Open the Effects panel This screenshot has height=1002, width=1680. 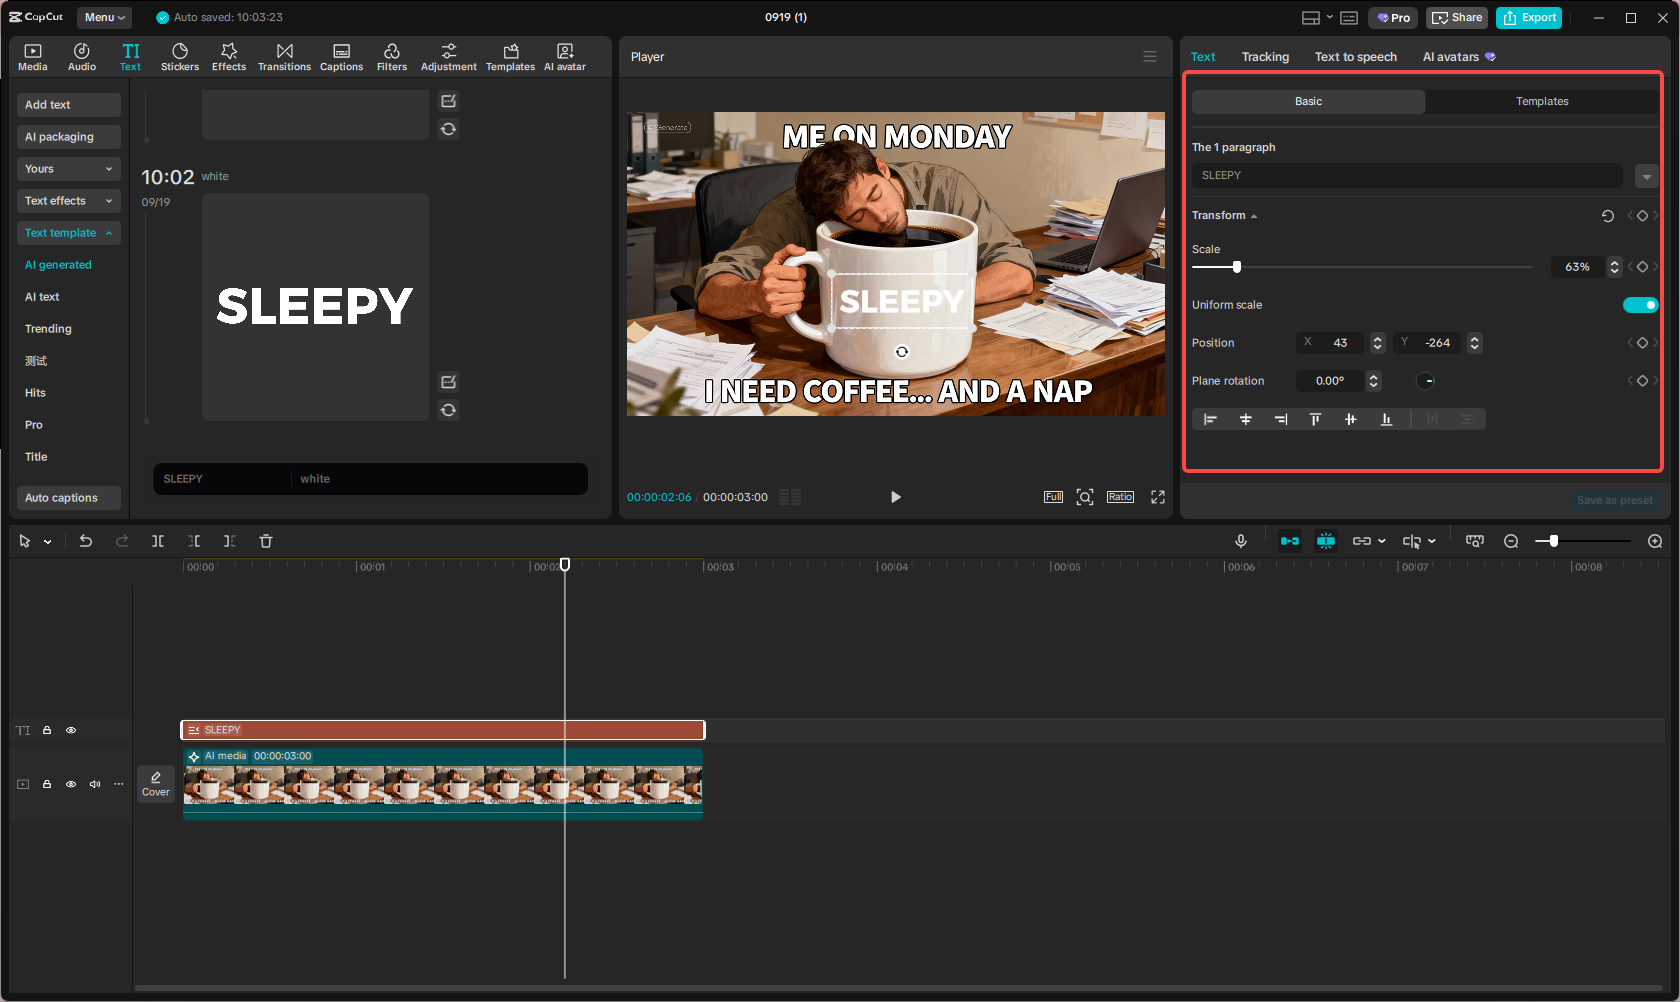tap(229, 55)
